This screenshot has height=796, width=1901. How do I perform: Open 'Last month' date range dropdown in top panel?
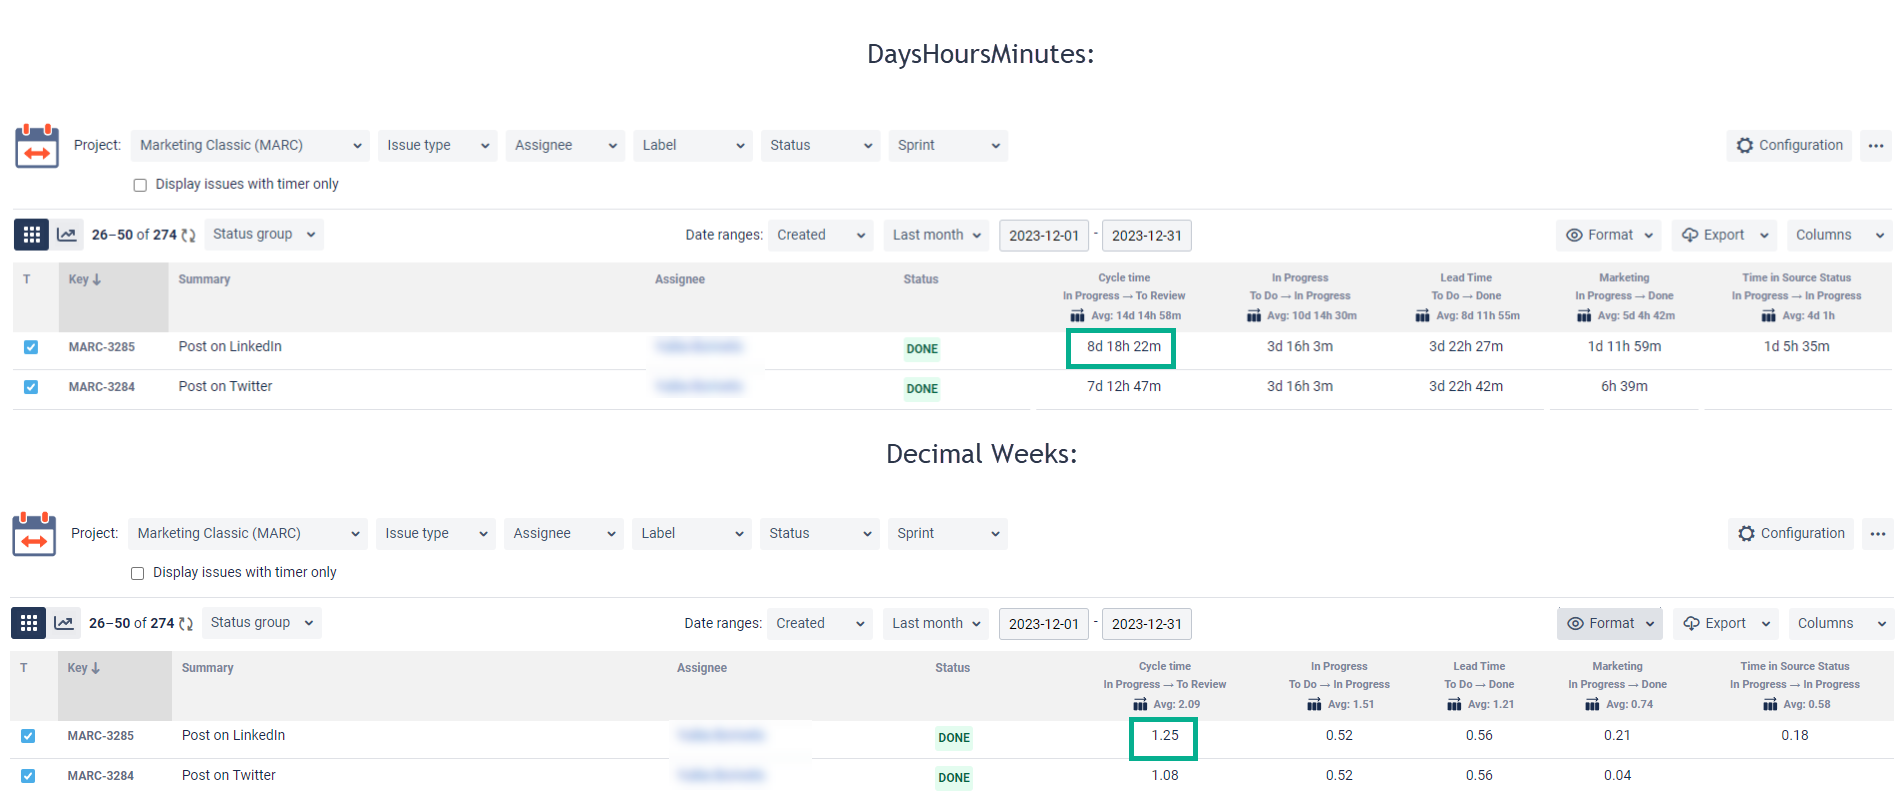tap(937, 235)
